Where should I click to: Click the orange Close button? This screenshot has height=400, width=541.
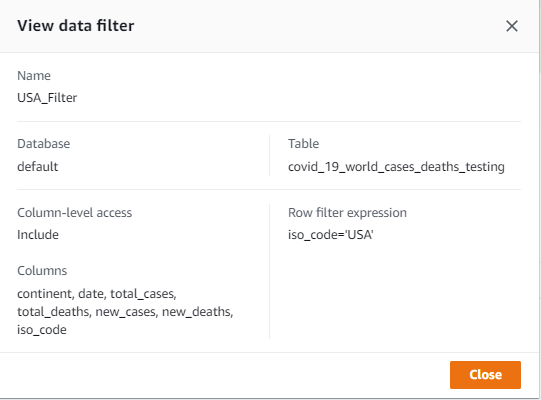[485, 375]
